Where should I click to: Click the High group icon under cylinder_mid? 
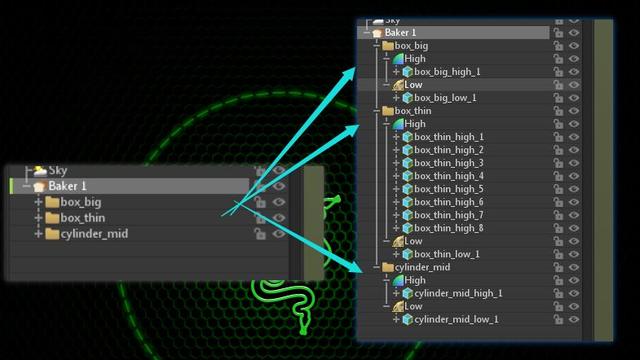pyautogui.click(x=398, y=280)
